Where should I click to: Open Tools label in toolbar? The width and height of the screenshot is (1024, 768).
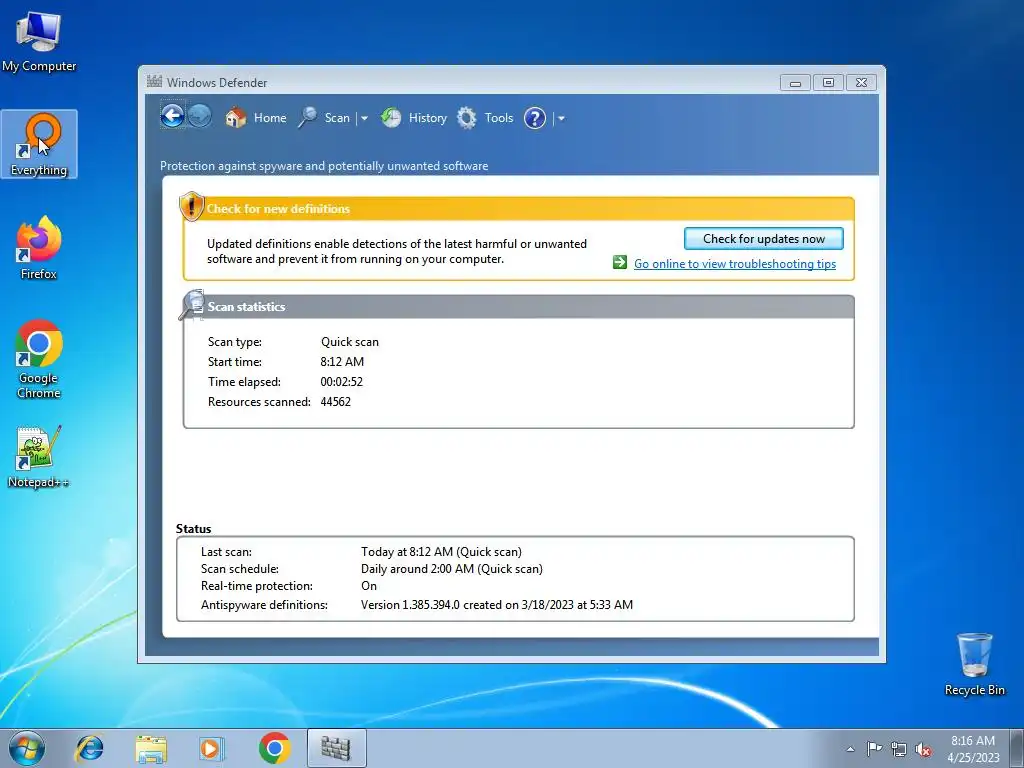tap(499, 118)
